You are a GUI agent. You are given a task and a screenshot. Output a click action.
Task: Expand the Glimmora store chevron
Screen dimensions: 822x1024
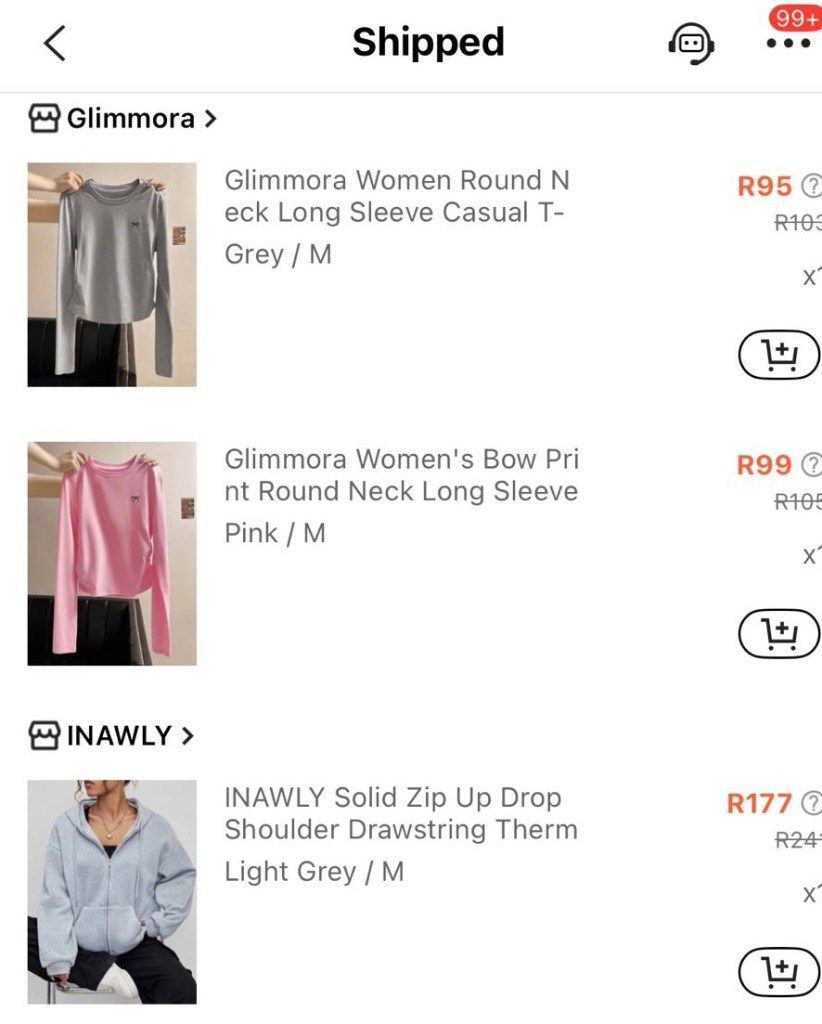pos(209,119)
